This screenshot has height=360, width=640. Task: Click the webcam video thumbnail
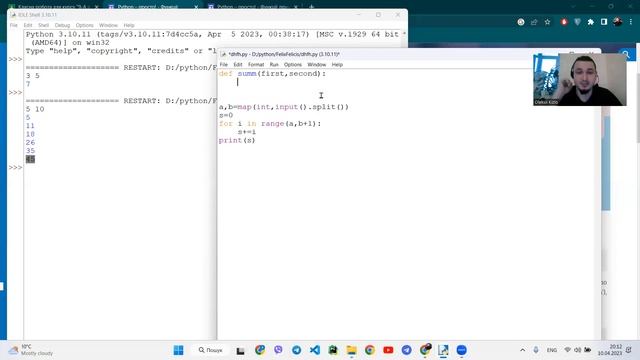pyautogui.click(x=580, y=79)
